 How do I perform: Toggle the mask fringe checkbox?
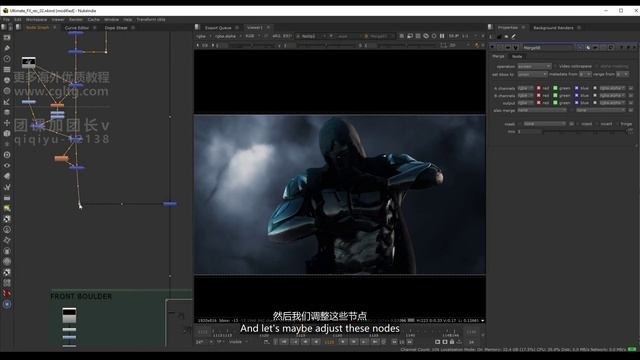point(618,124)
